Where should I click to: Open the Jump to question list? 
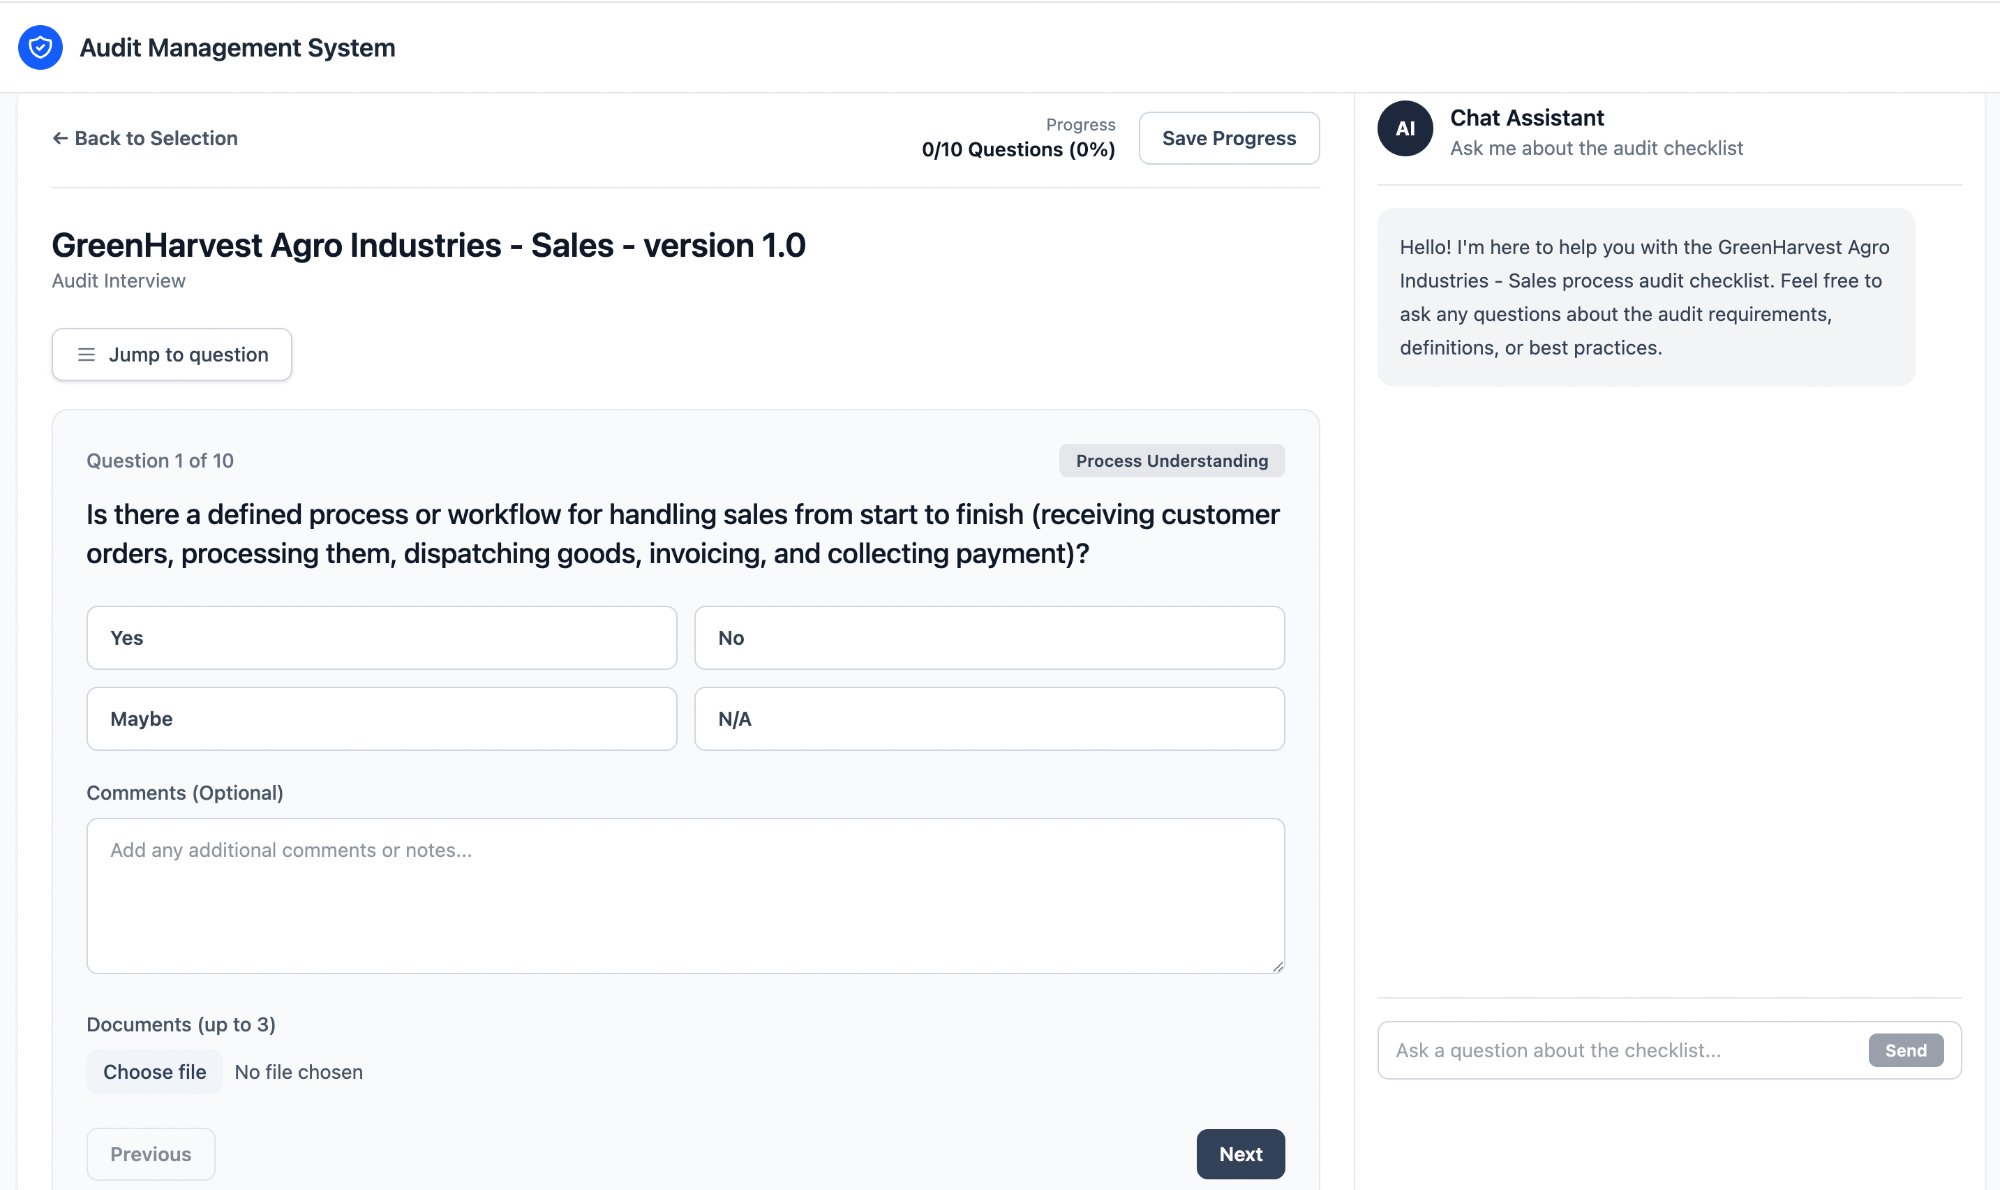(x=171, y=354)
